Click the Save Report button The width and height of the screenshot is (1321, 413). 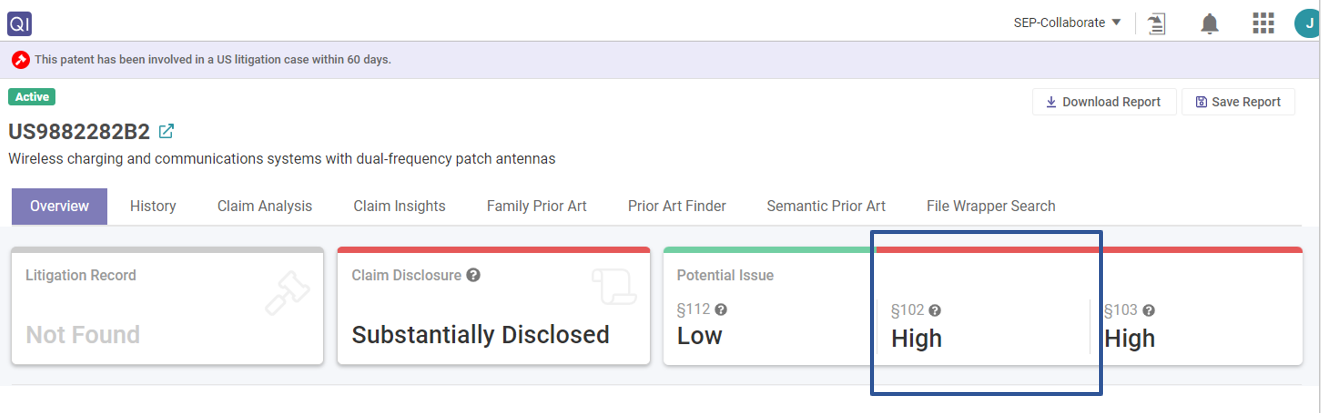(x=1237, y=102)
